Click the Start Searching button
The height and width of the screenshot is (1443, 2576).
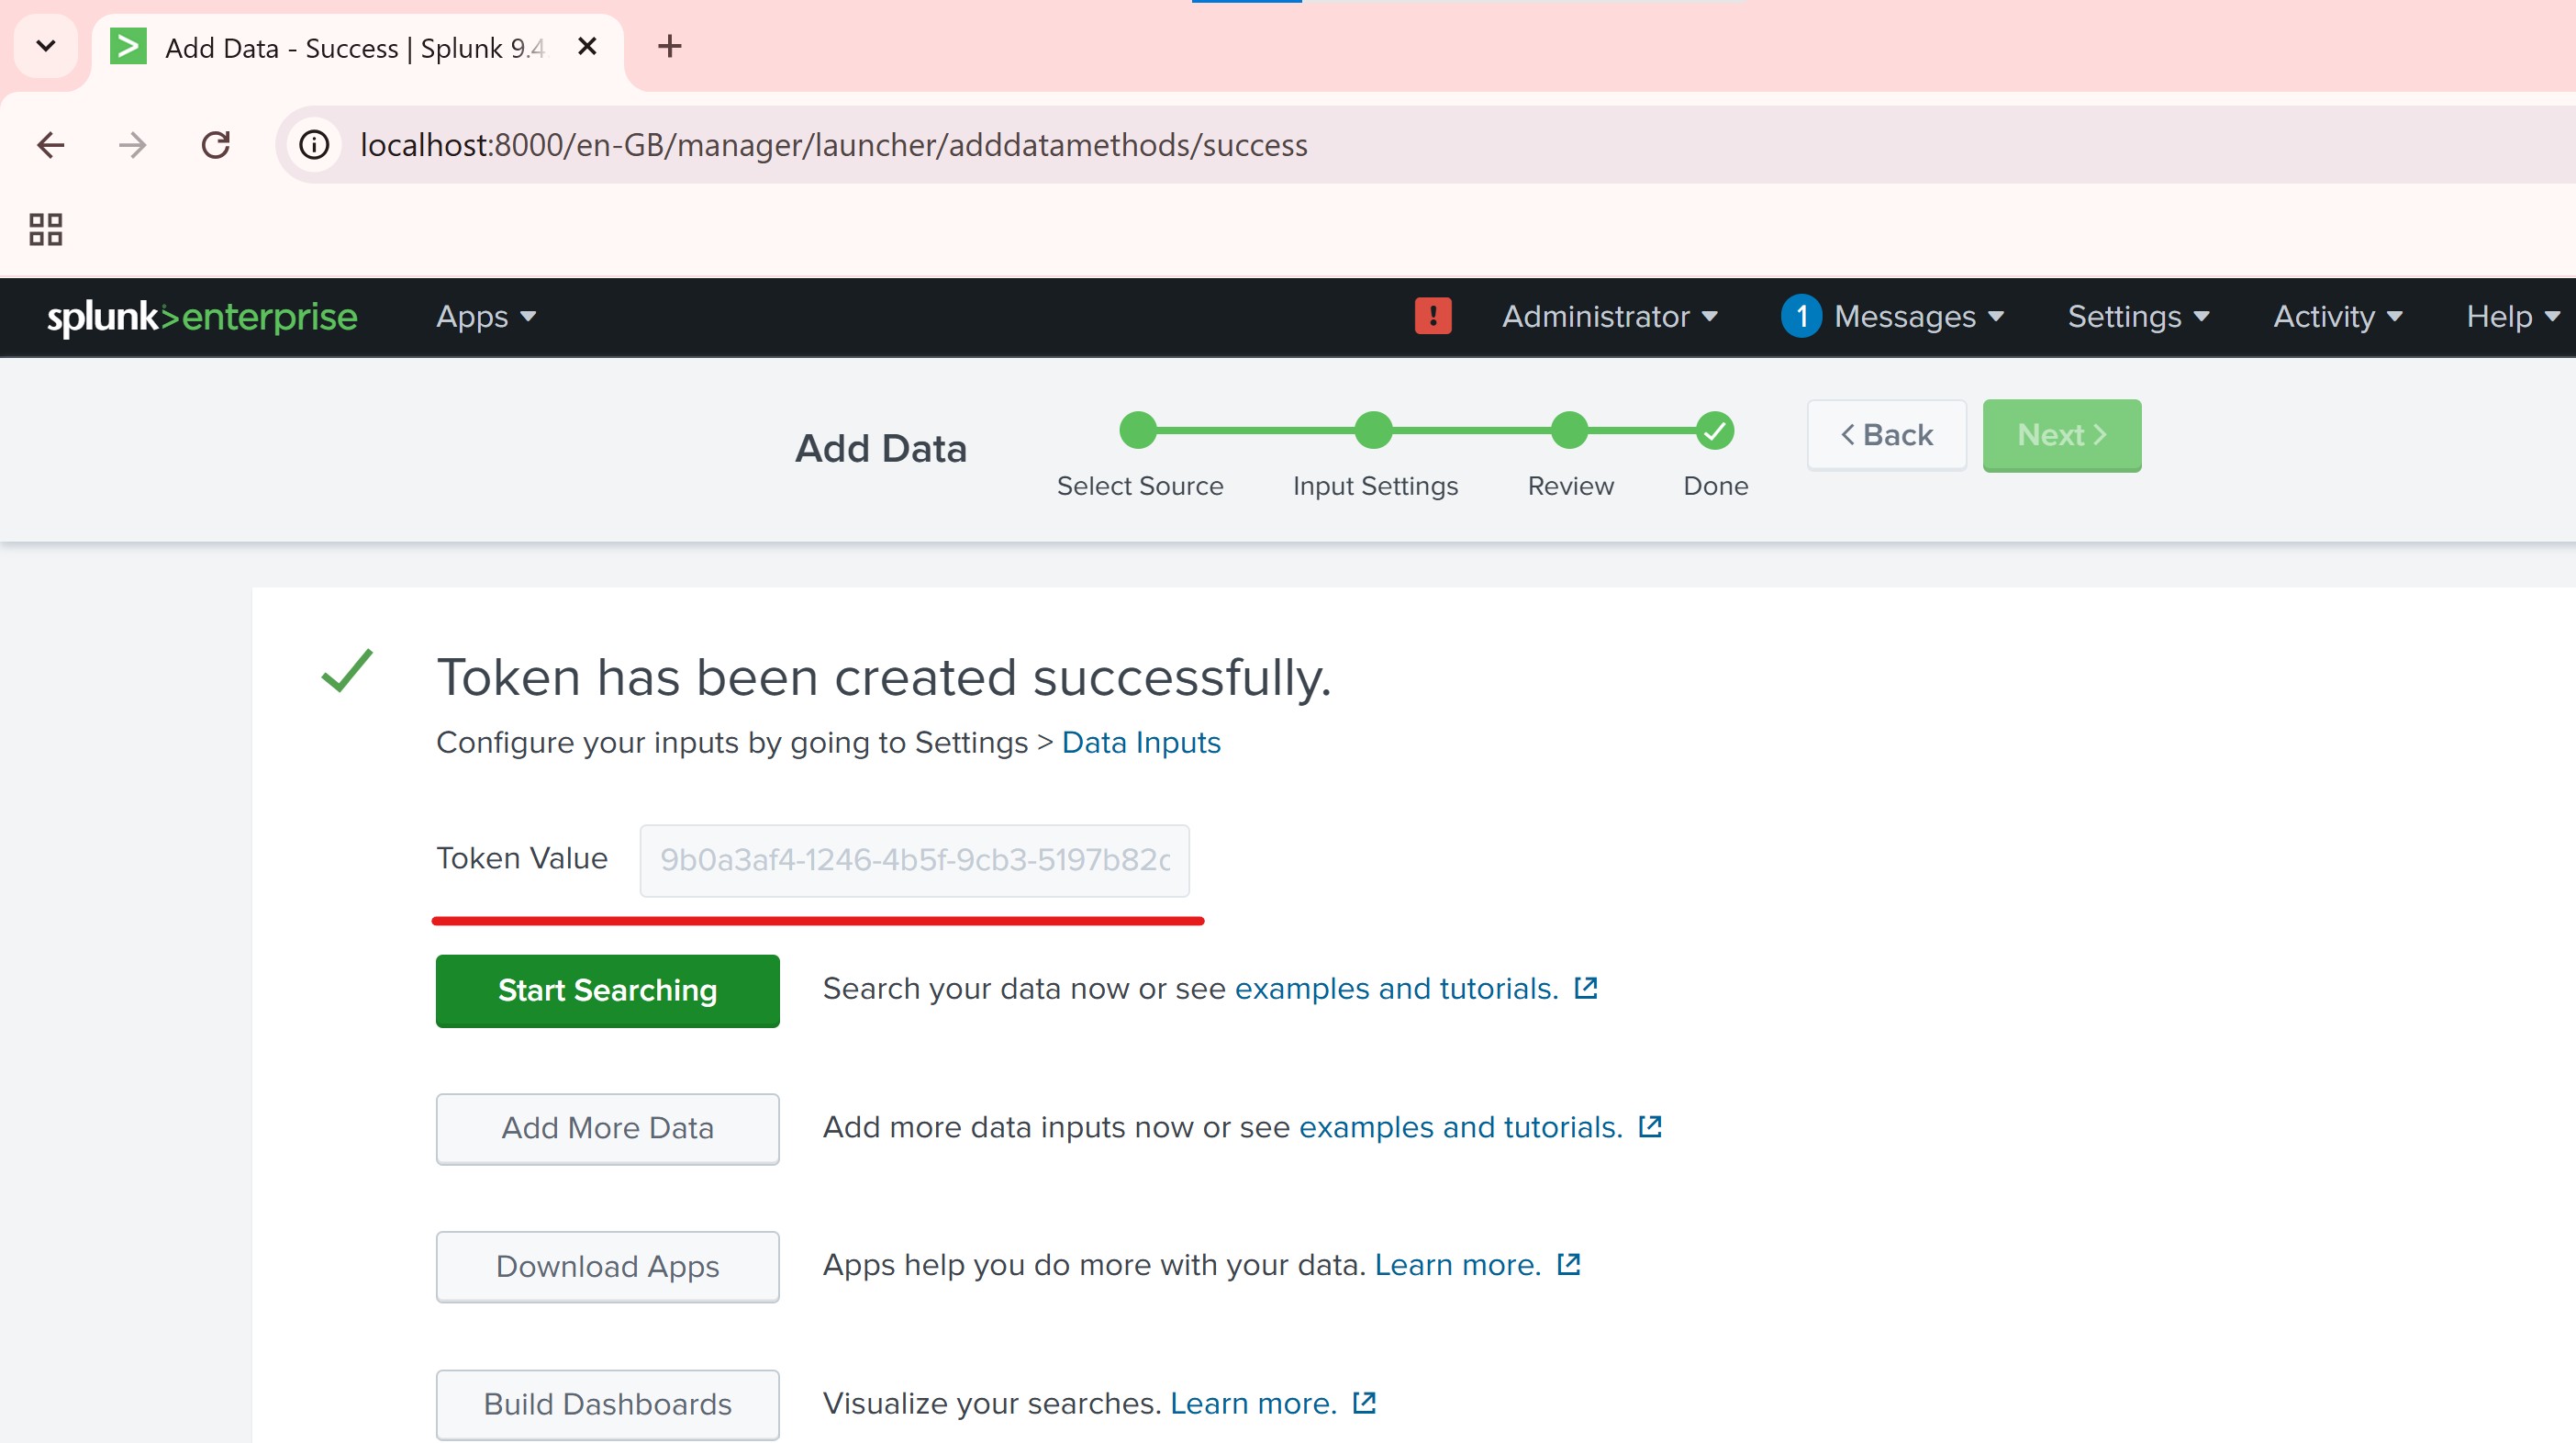[x=607, y=990]
